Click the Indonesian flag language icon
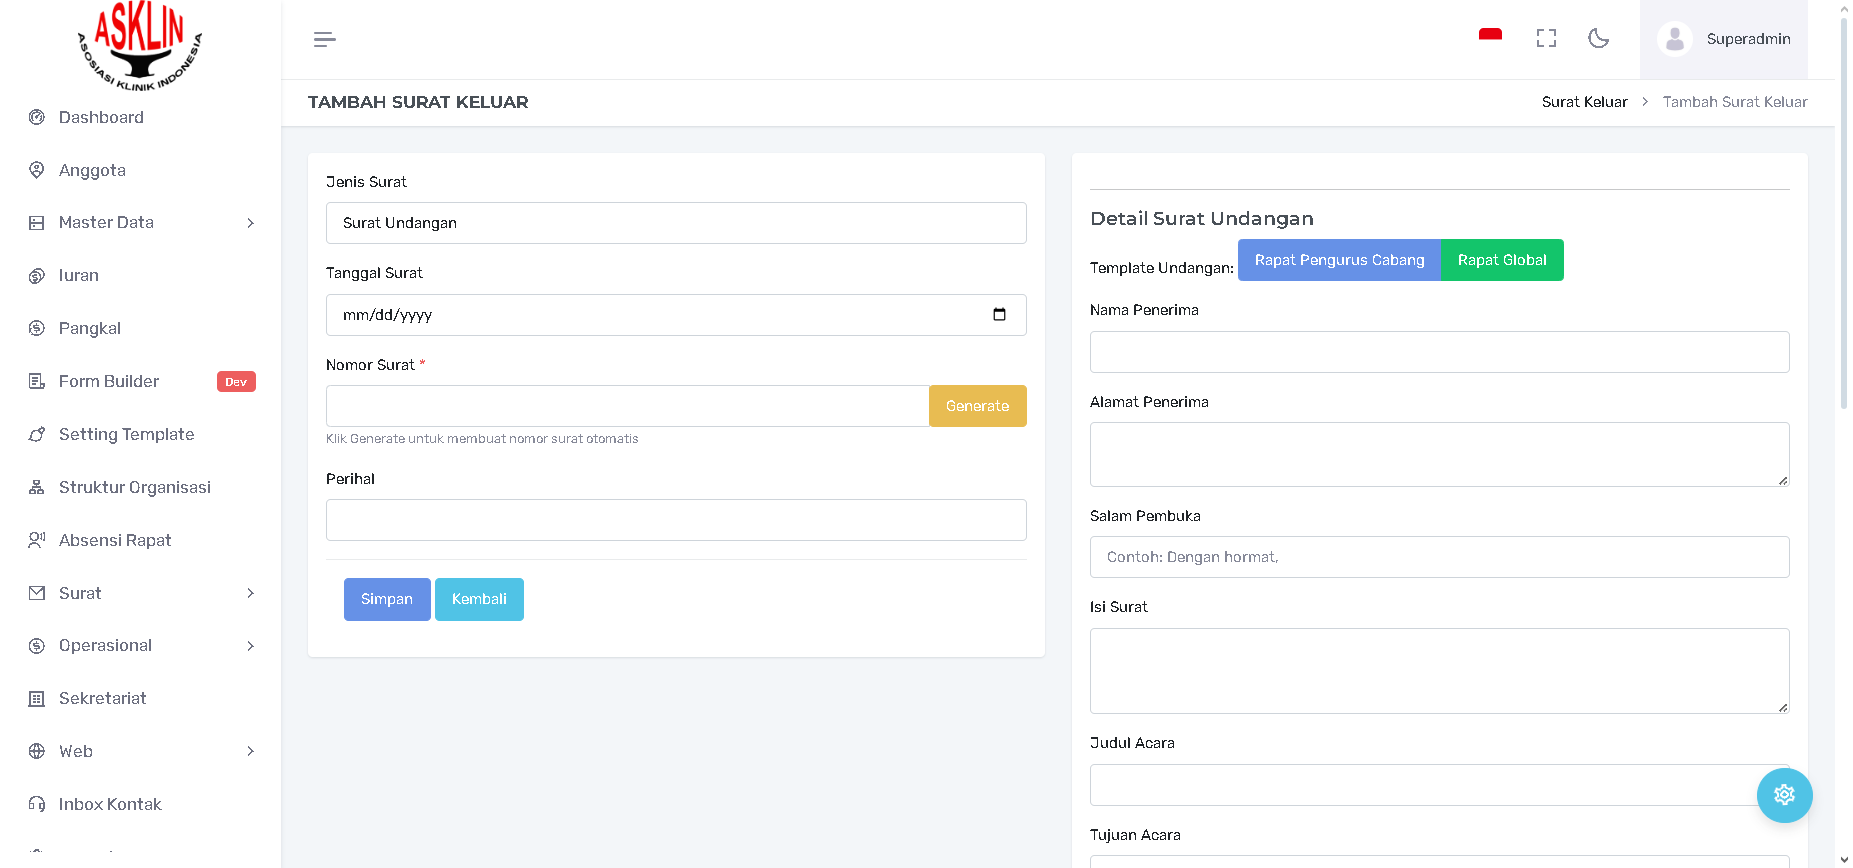This screenshot has height=868, width=1853. pos(1490,35)
